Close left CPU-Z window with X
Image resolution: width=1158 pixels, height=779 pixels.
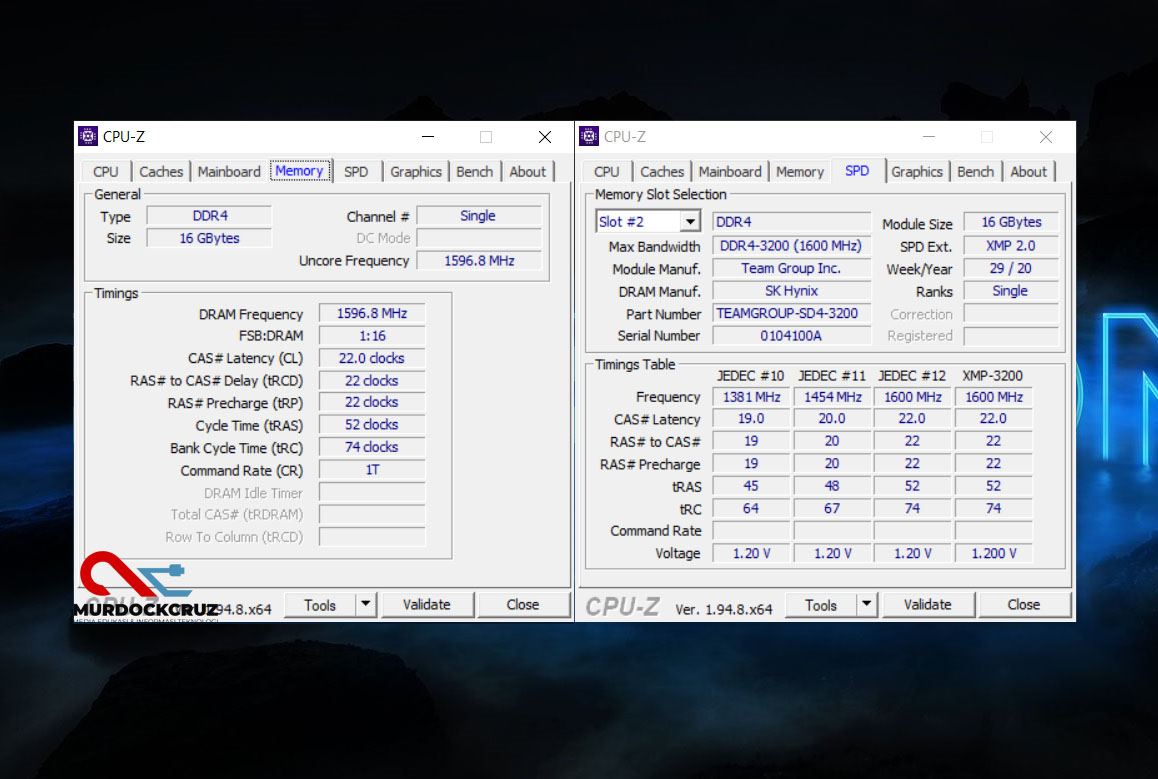click(x=545, y=137)
